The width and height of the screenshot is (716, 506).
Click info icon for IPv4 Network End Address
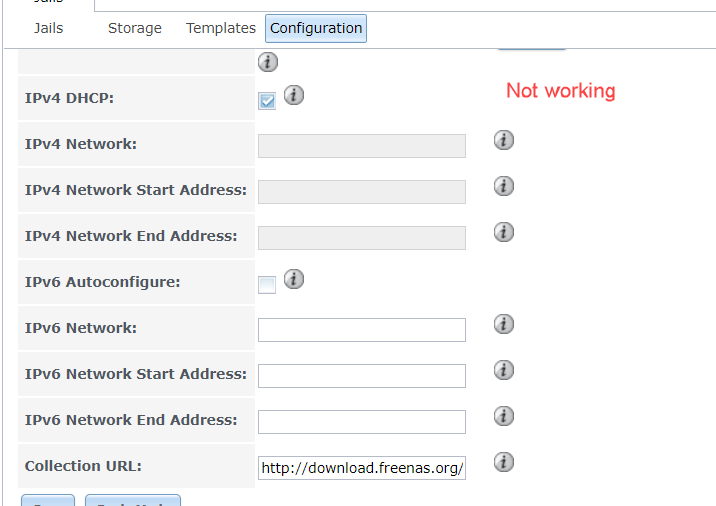[504, 232]
